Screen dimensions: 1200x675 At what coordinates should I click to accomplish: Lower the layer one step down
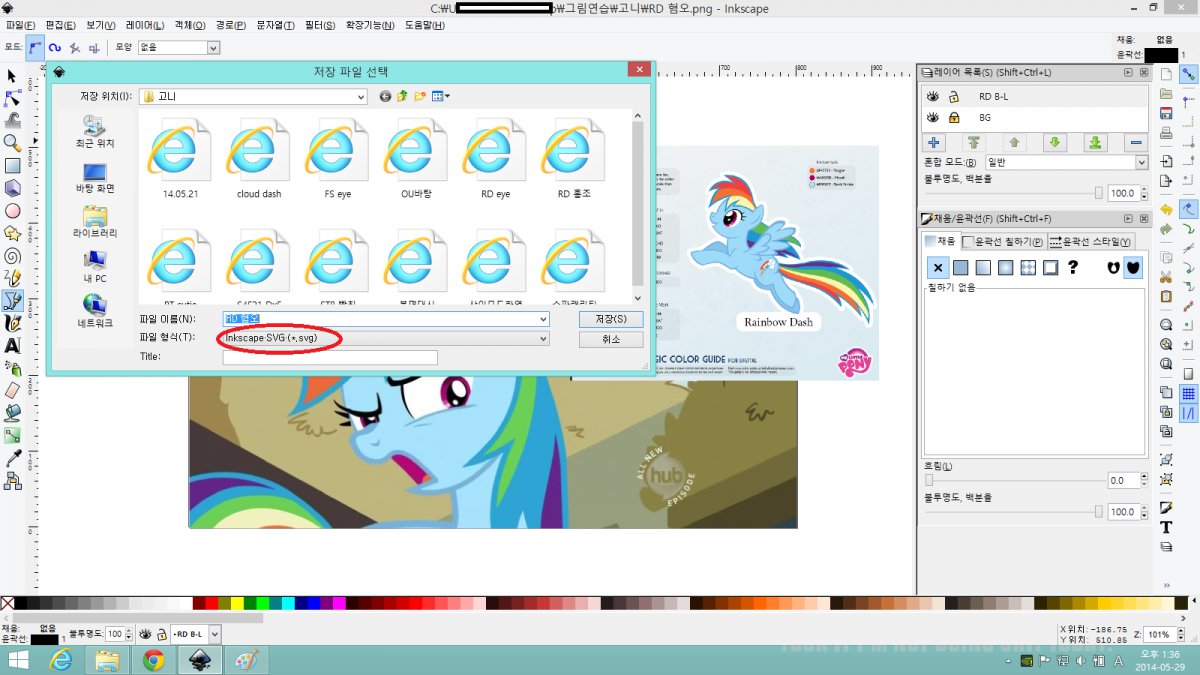pos(1055,143)
